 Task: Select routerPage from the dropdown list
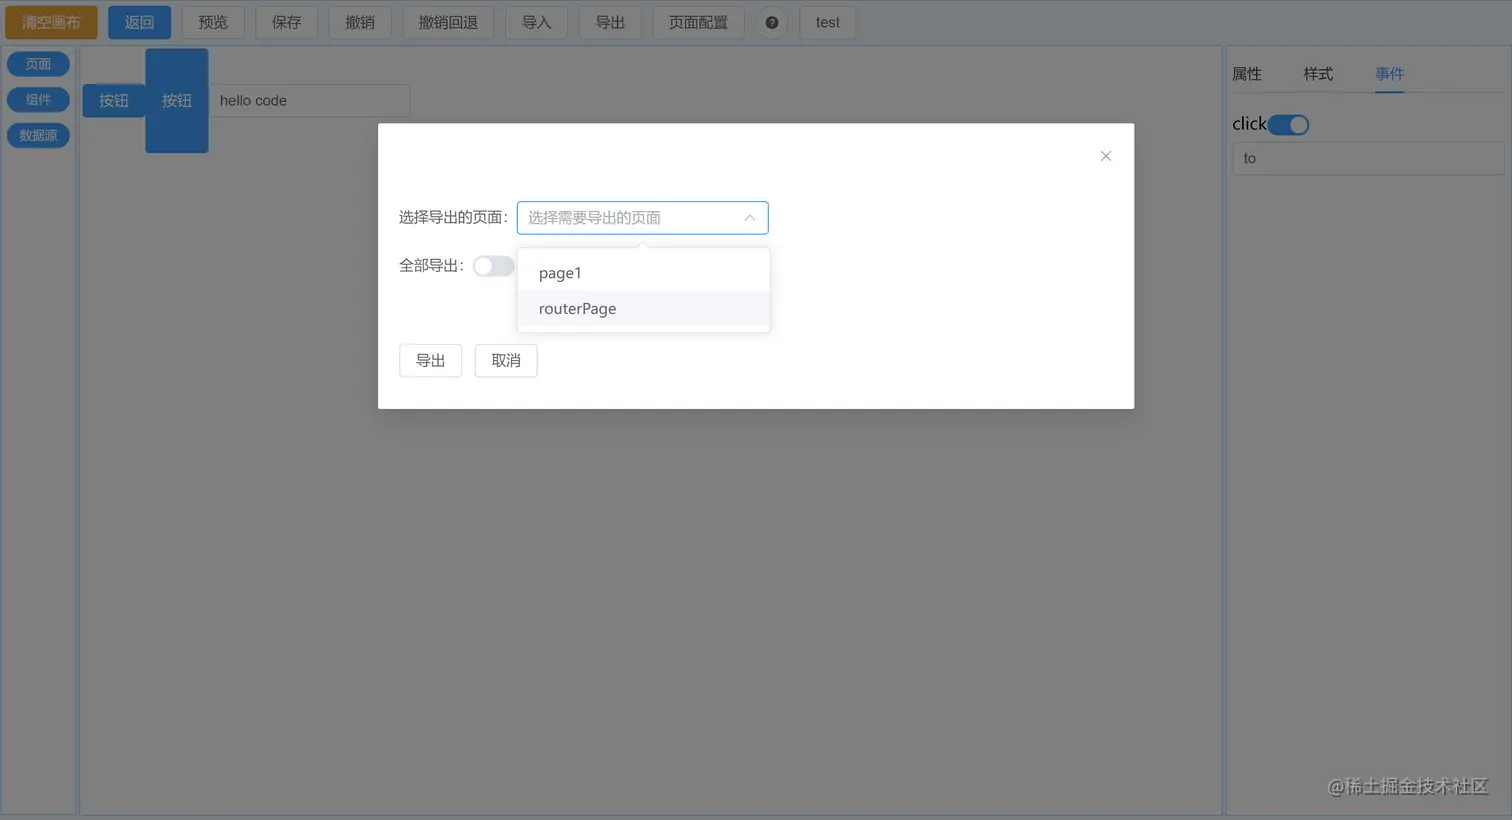point(577,308)
